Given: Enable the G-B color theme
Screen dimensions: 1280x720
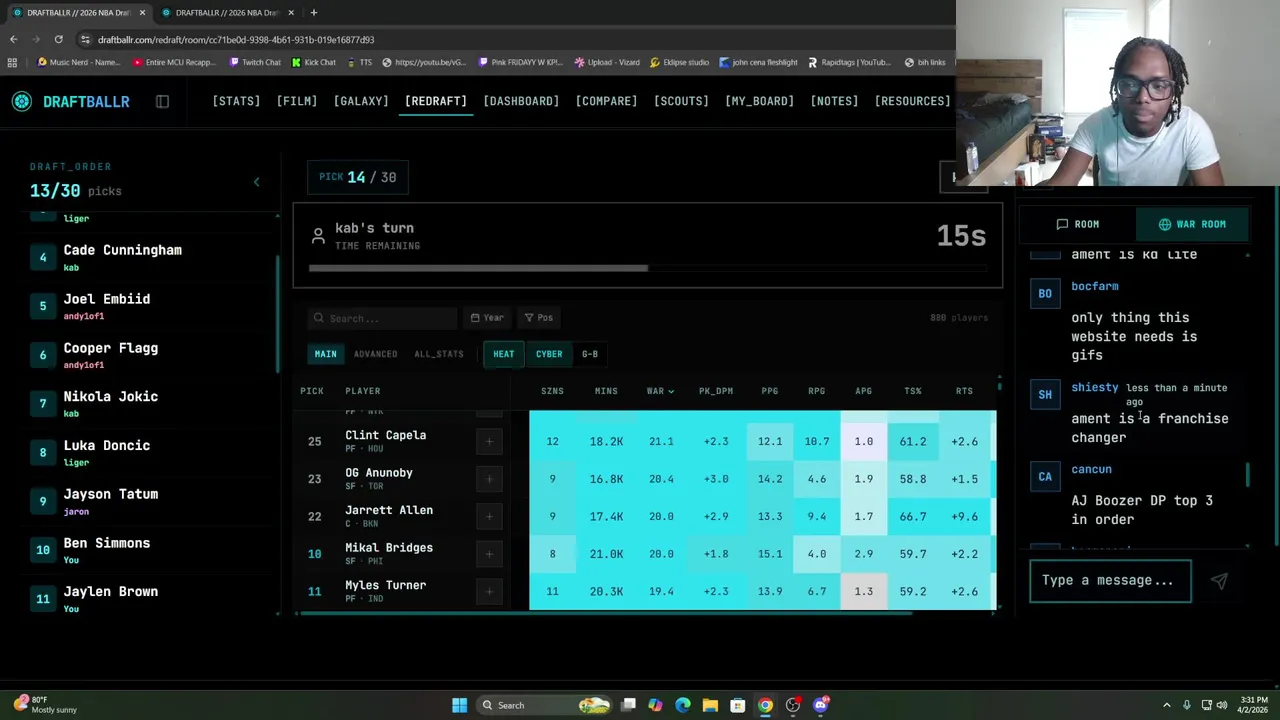Looking at the screenshot, I should [590, 354].
